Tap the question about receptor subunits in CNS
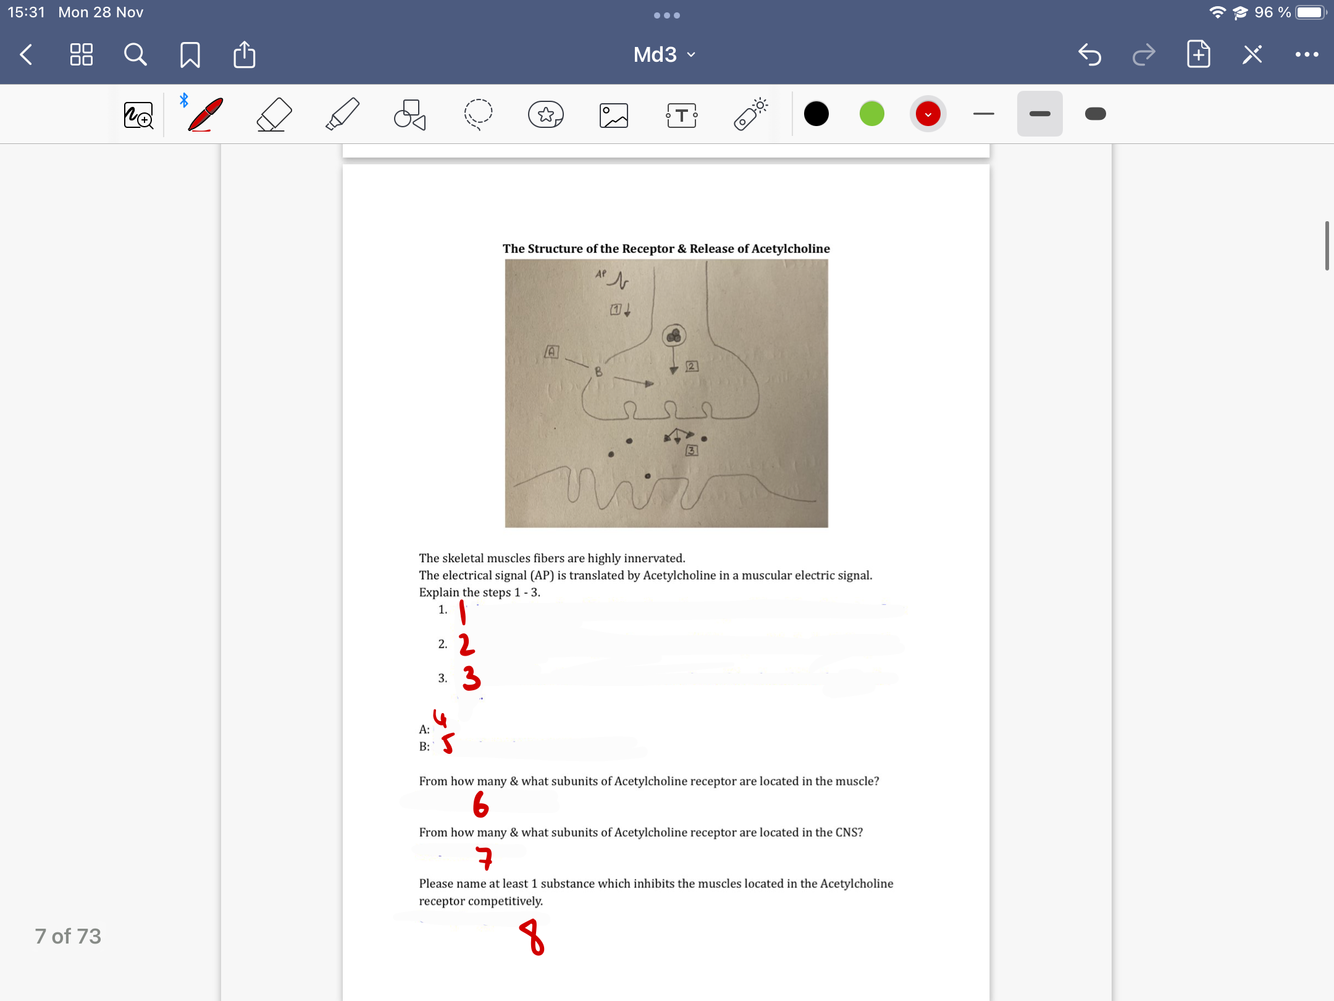1334x1001 pixels. [x=641, y=832]
